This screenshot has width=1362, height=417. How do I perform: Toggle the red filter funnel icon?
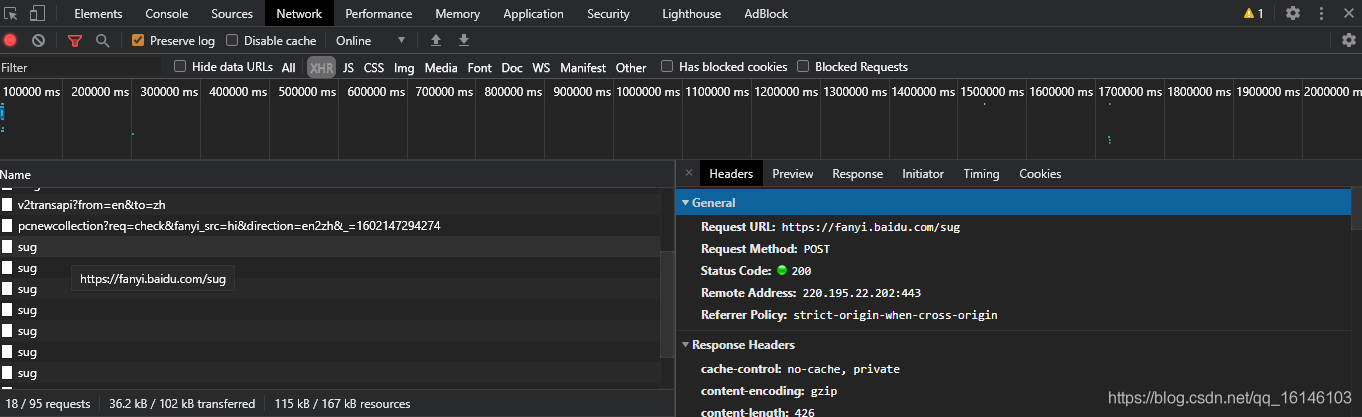(75, 40)
